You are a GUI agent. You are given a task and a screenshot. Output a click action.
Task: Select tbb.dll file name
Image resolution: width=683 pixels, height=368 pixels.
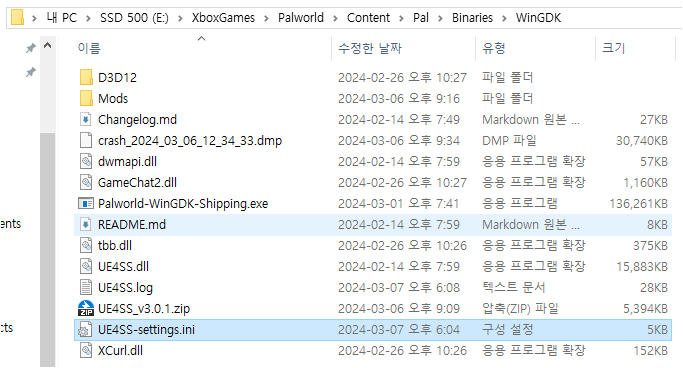click(x=115, y=246)
